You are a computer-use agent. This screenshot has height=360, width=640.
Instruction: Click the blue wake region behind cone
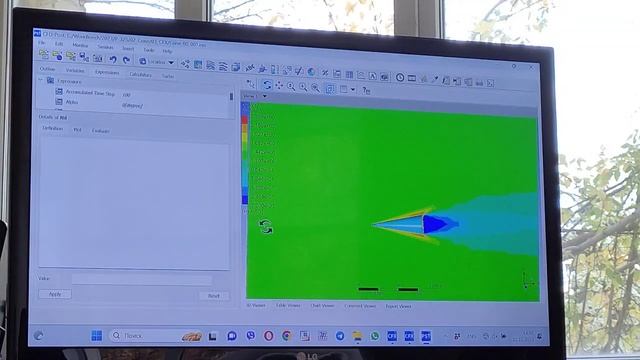click(x=435, y=224)
